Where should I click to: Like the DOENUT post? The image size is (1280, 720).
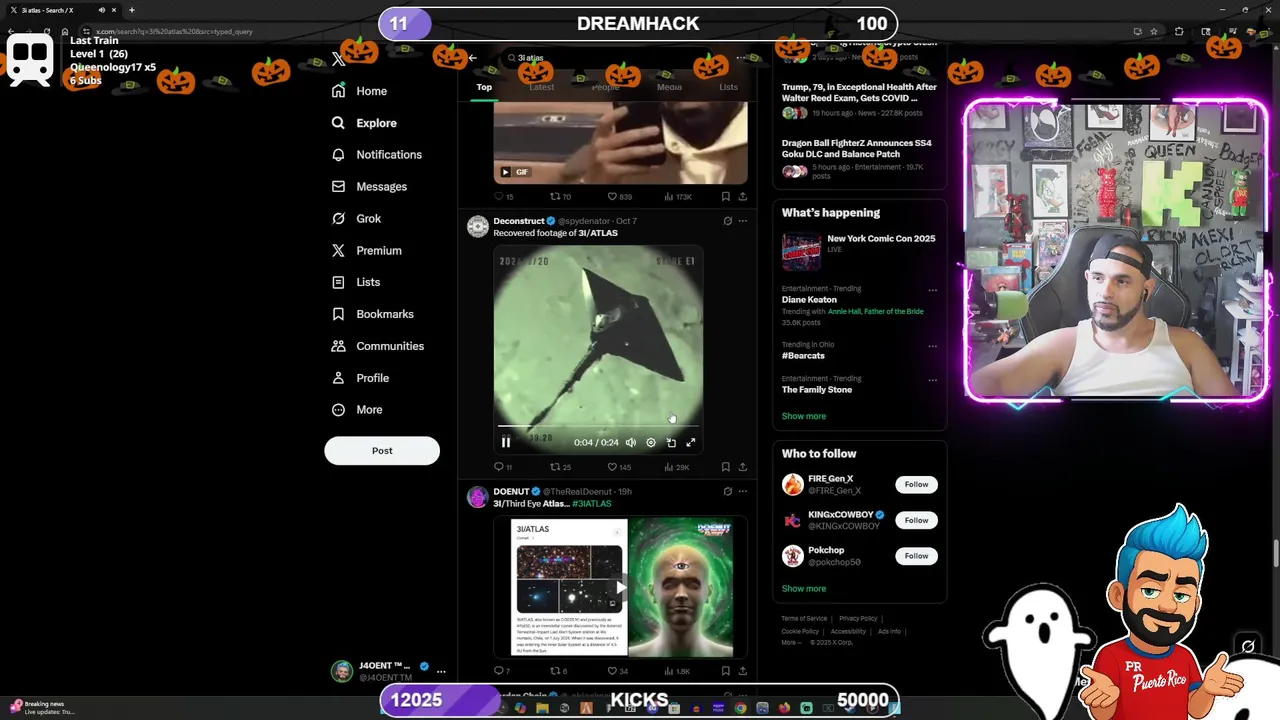618,671
